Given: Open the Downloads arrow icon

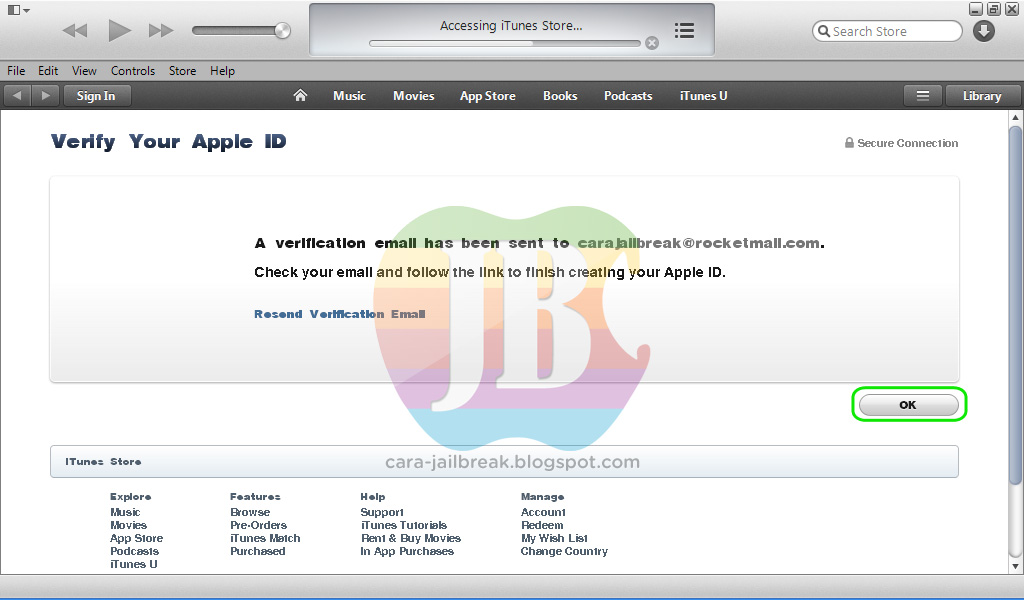Looking at the screenshot, I should click(984, 31).
